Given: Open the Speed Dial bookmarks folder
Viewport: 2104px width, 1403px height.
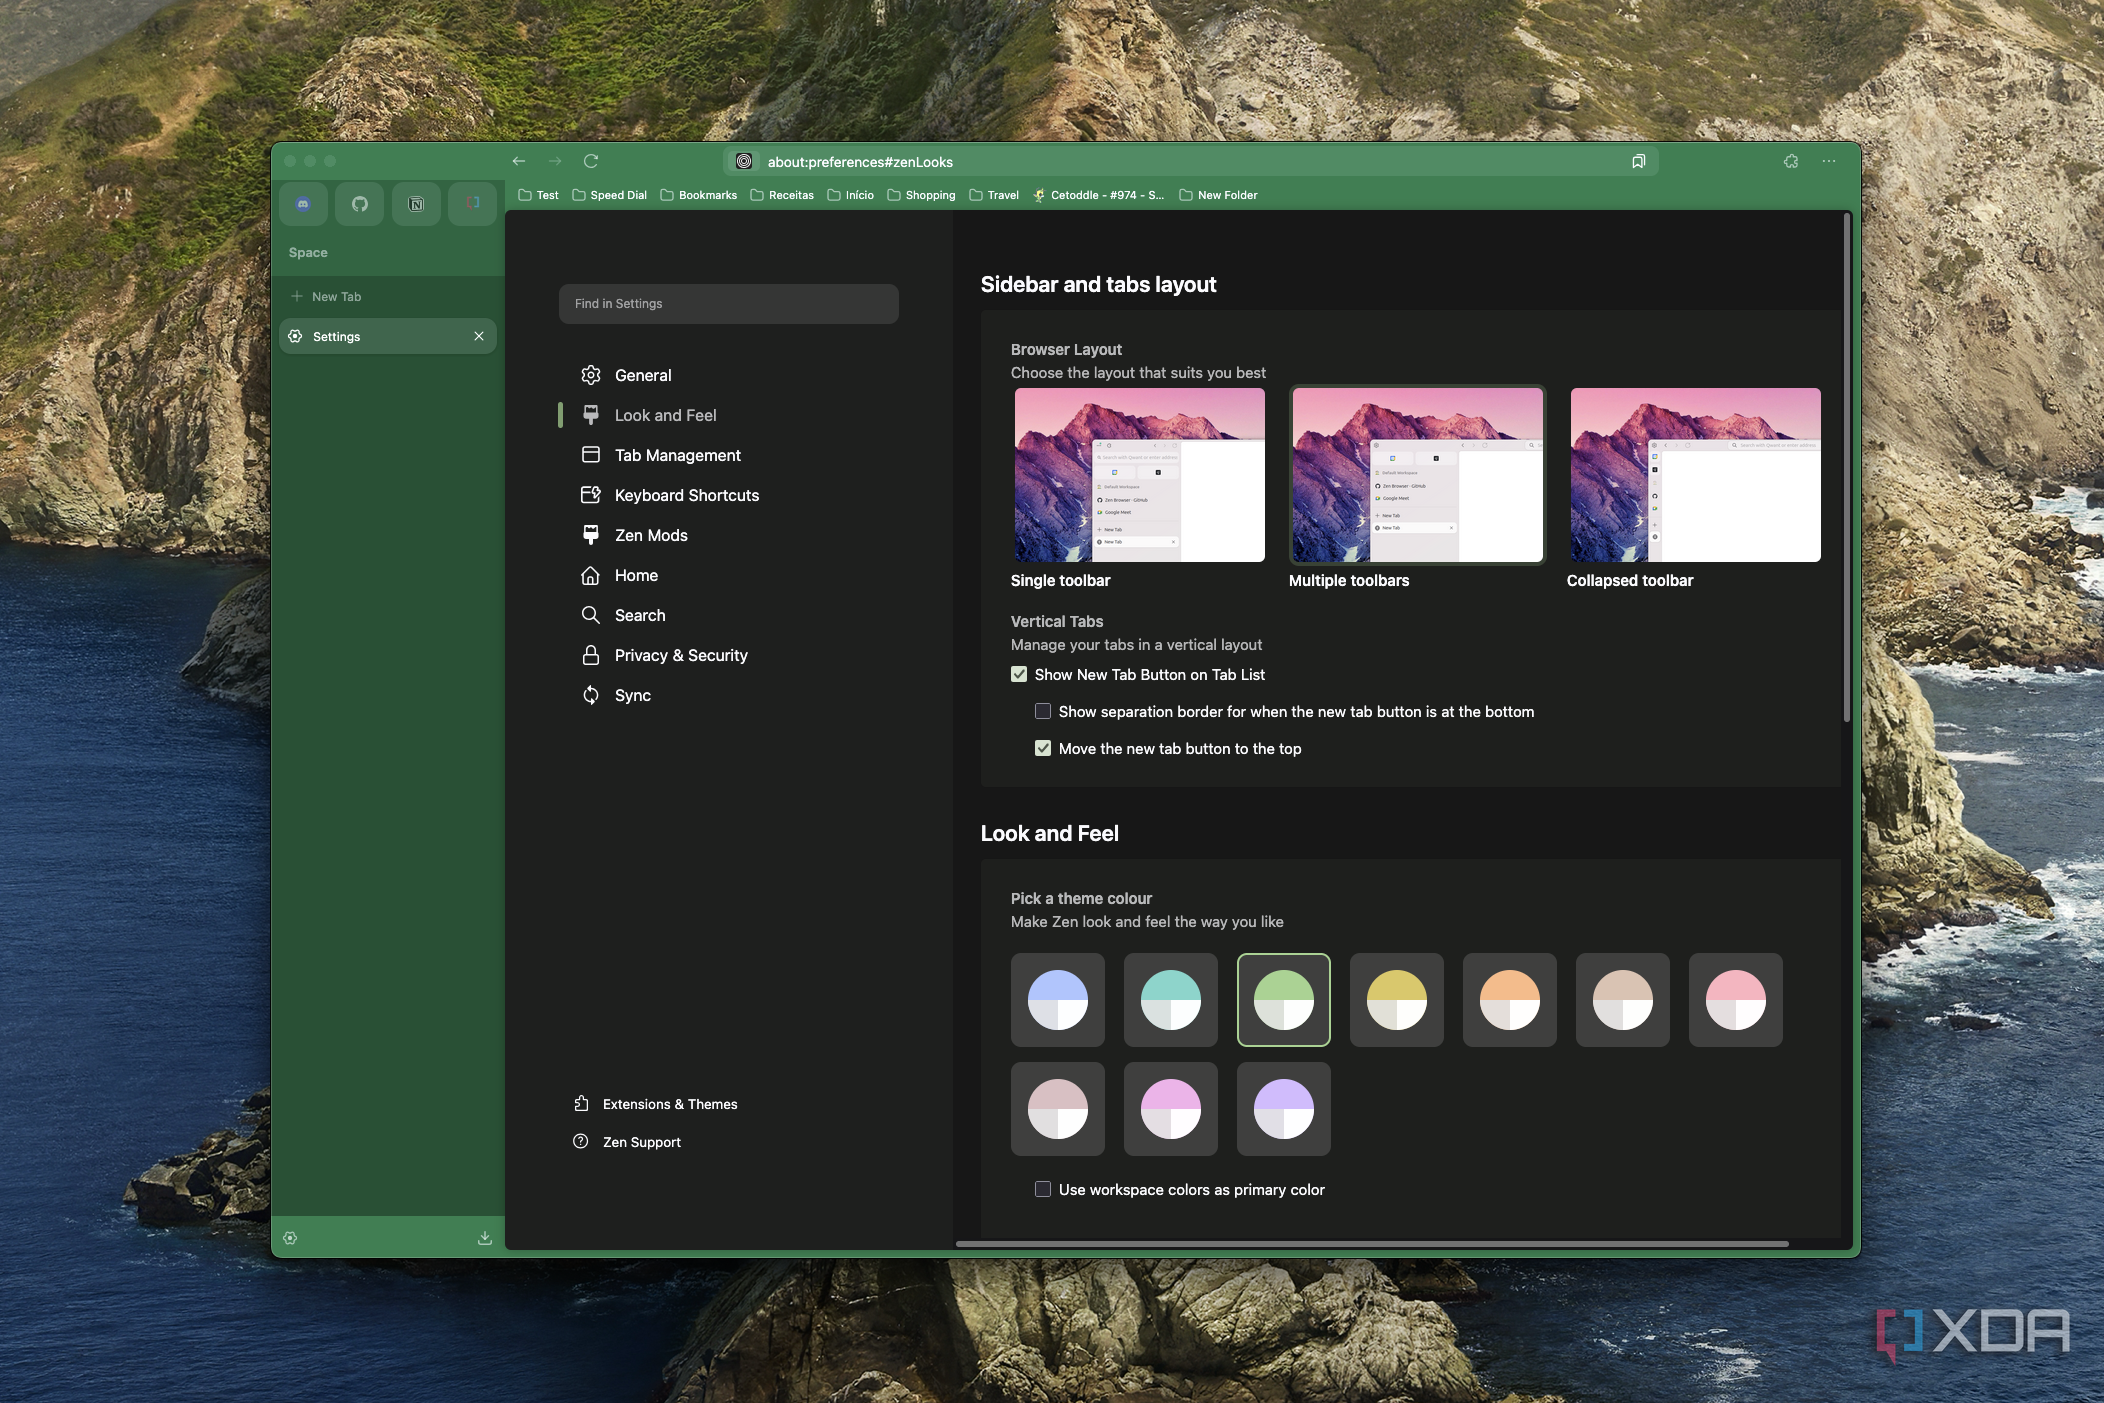Looking at the screenshot, I should (x=609, y=195).
